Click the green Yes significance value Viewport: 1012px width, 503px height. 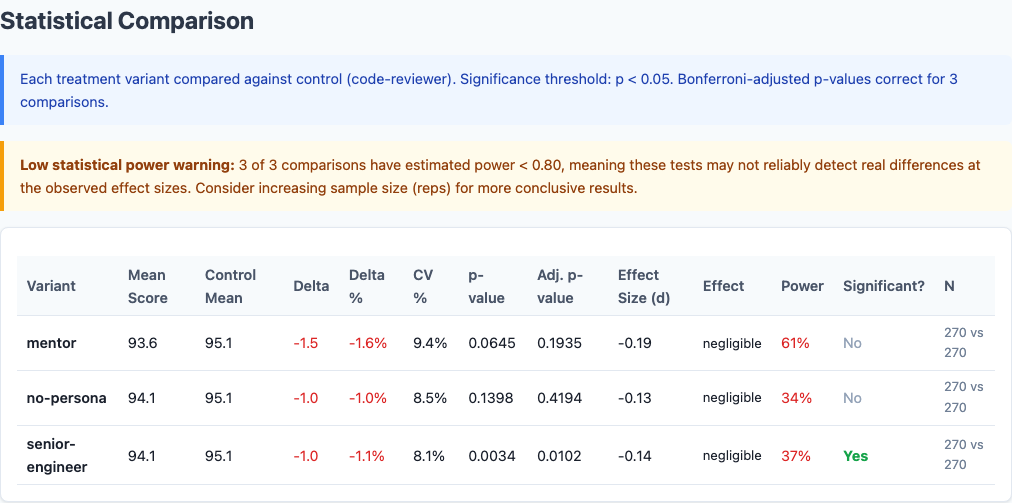click(x=856, y=456)
